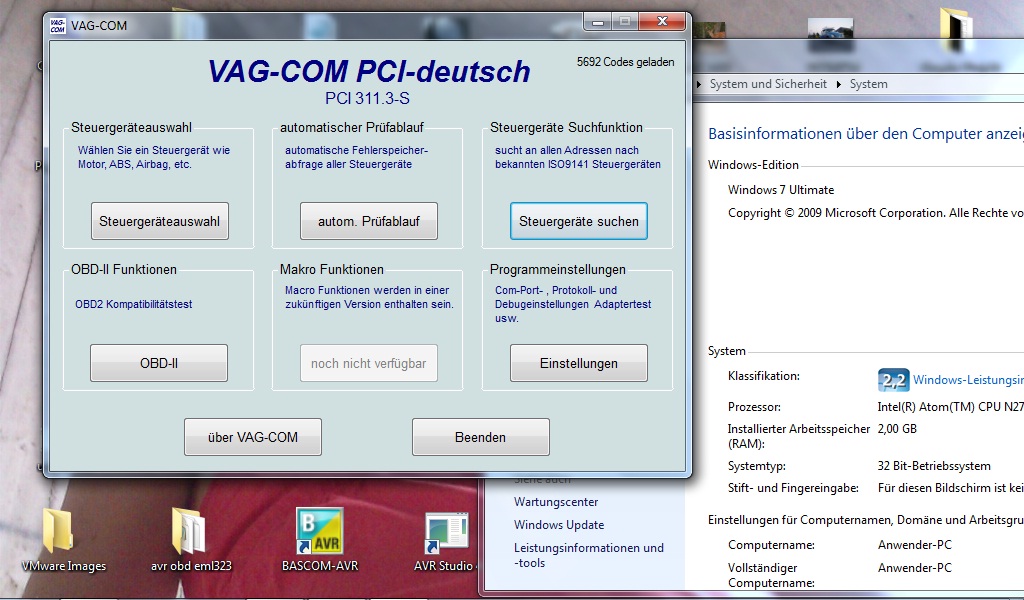
Task: Click the VAG-COM title bar icon
Action: tap(60, 25)
